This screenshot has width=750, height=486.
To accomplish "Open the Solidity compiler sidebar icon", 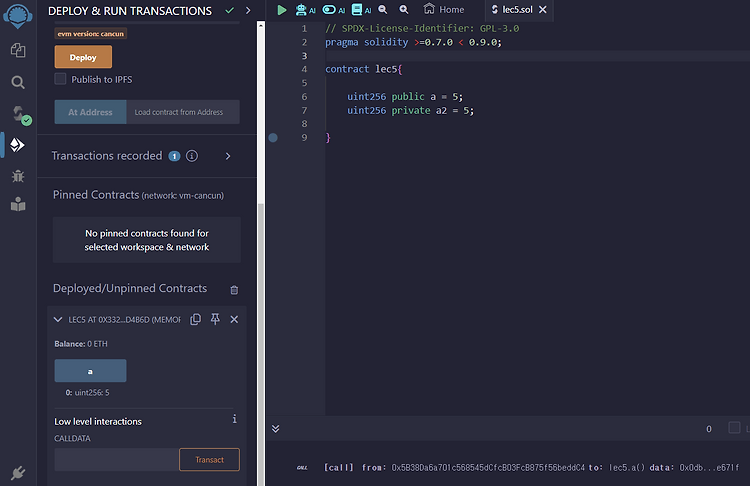I will tap(20, 115).
